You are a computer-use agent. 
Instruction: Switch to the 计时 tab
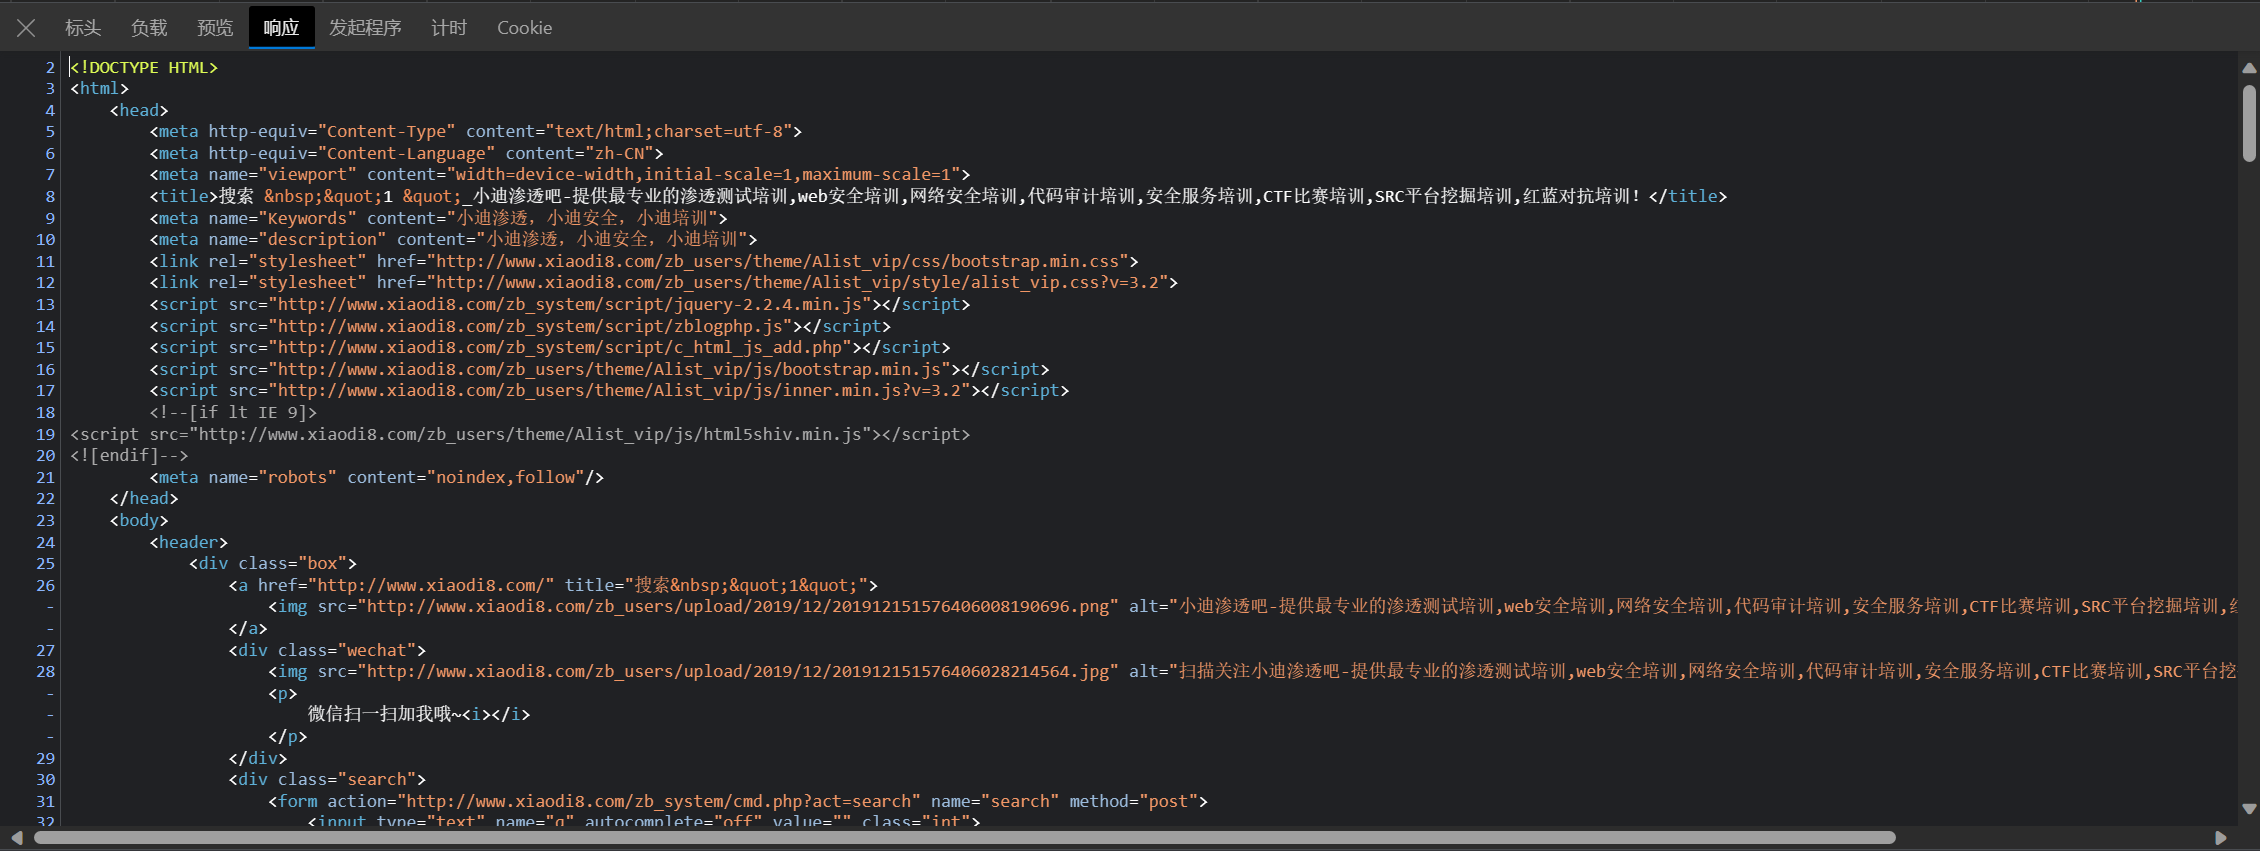449,28
